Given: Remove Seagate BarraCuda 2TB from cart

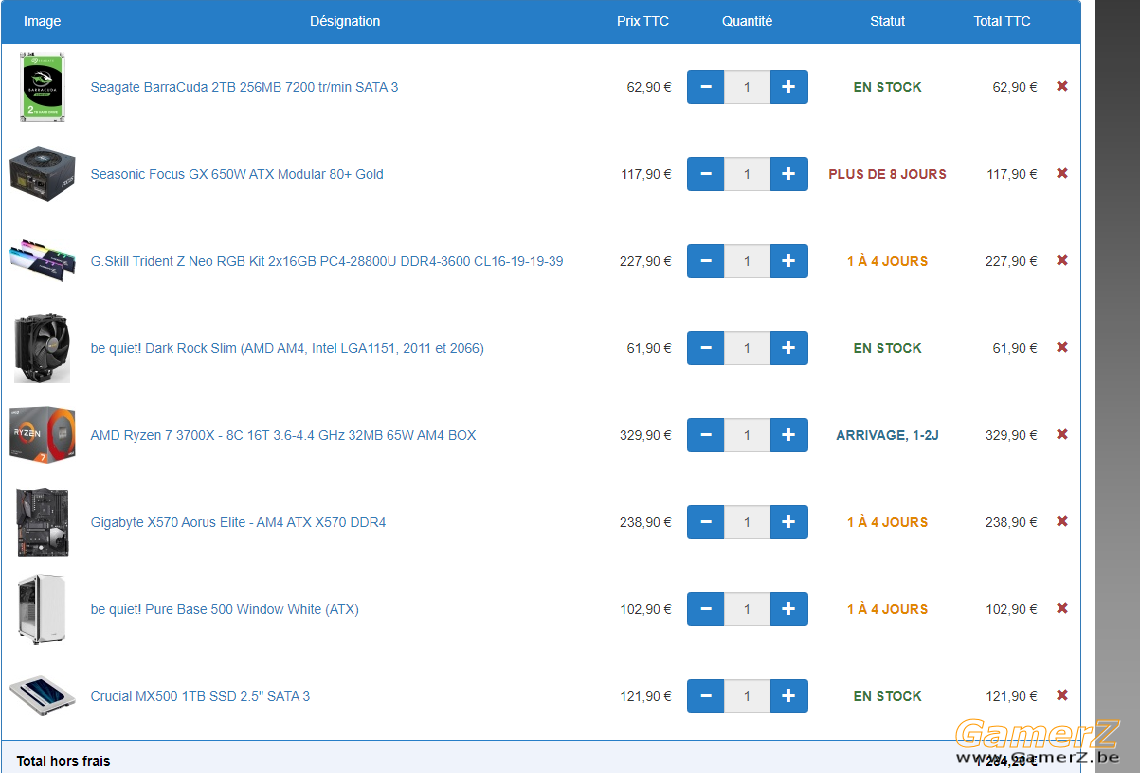Looking at the screenshot, I should 1062,87.
